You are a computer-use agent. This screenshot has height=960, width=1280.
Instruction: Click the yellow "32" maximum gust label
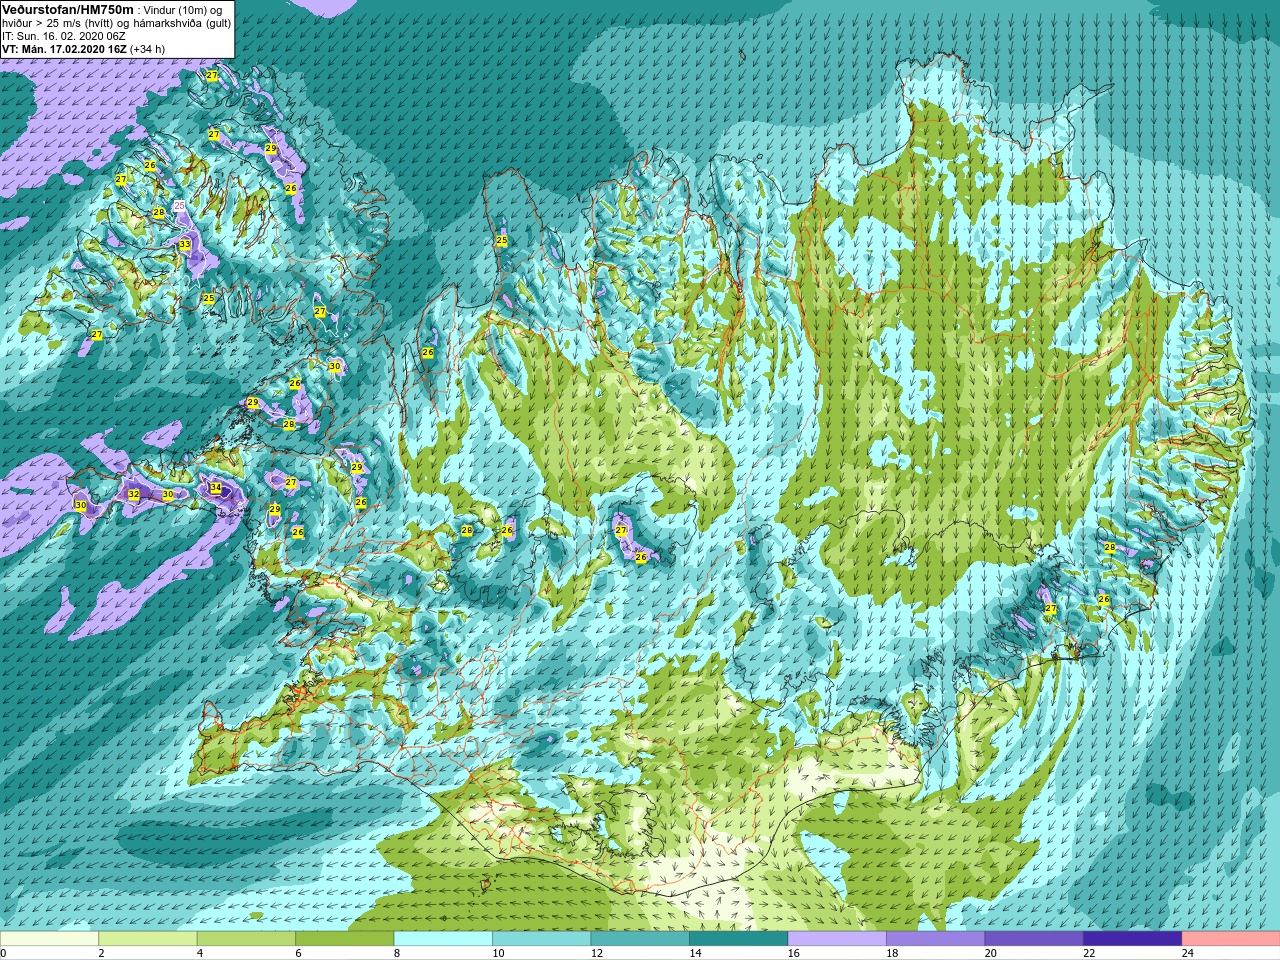[134, 494]
